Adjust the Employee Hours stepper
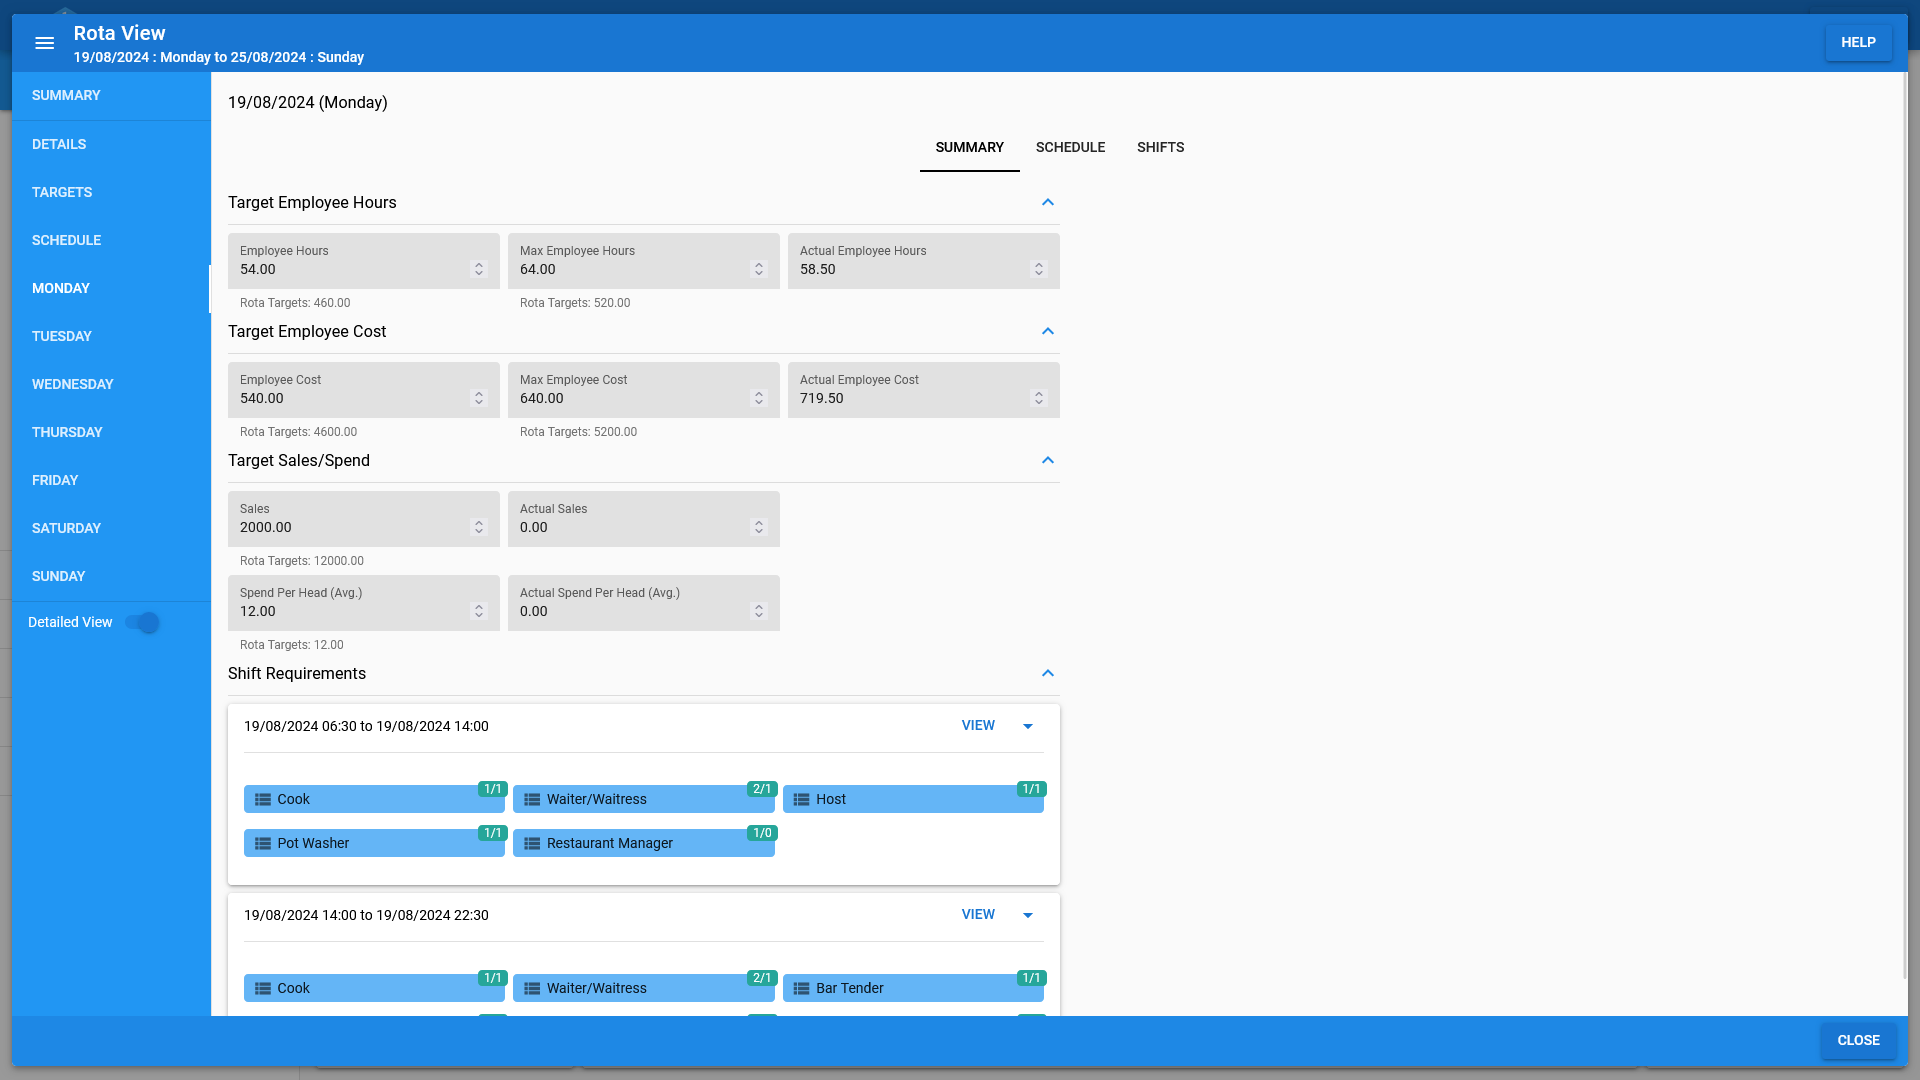Screen dimensions: 1920x1080 tap(479, 269)
